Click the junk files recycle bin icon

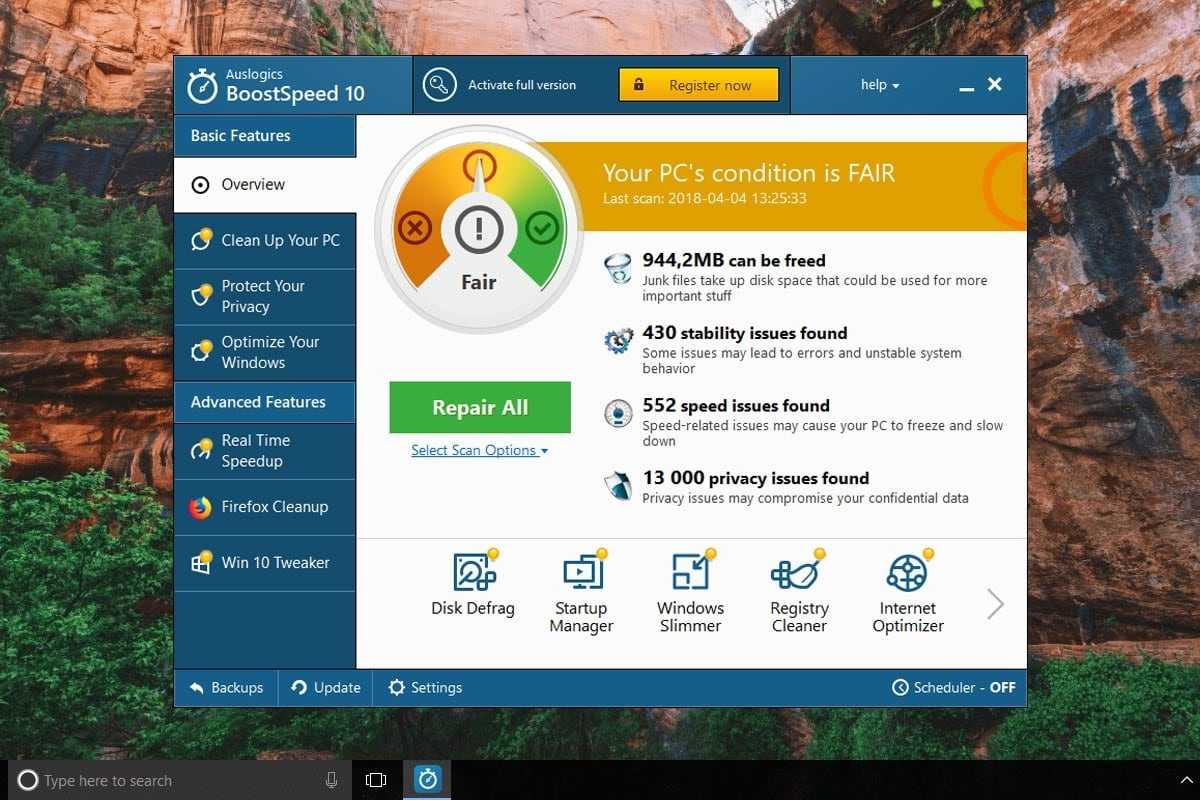(618, 269)
